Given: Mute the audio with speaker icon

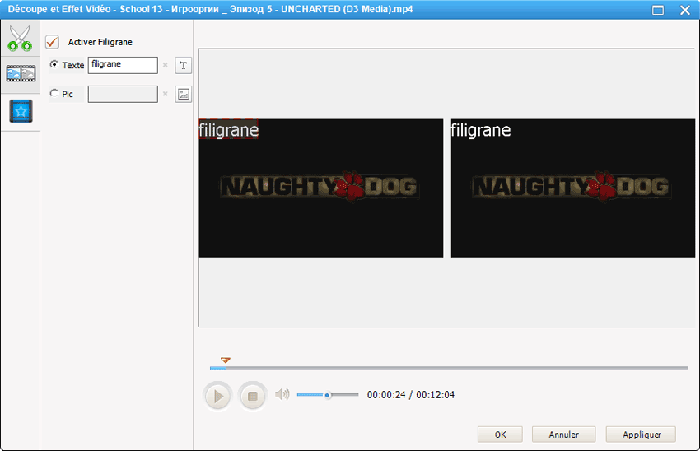Looking at the screenshot, I should point(282,394).
